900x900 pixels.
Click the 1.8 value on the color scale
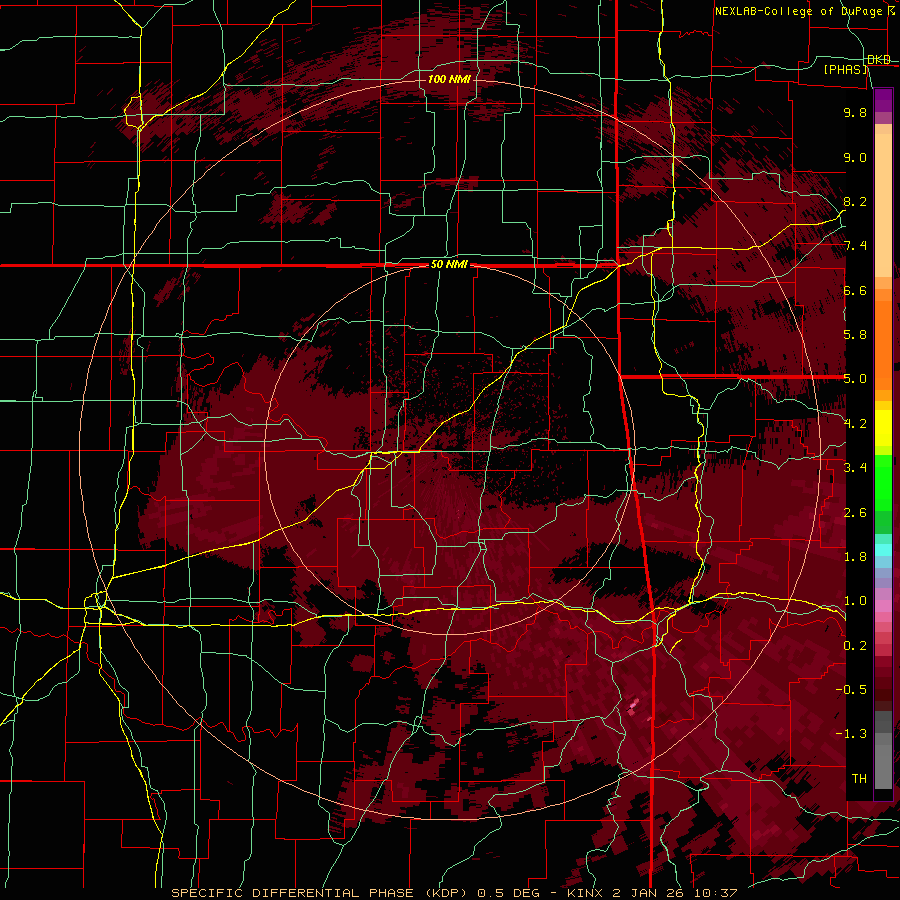point(855,557)
